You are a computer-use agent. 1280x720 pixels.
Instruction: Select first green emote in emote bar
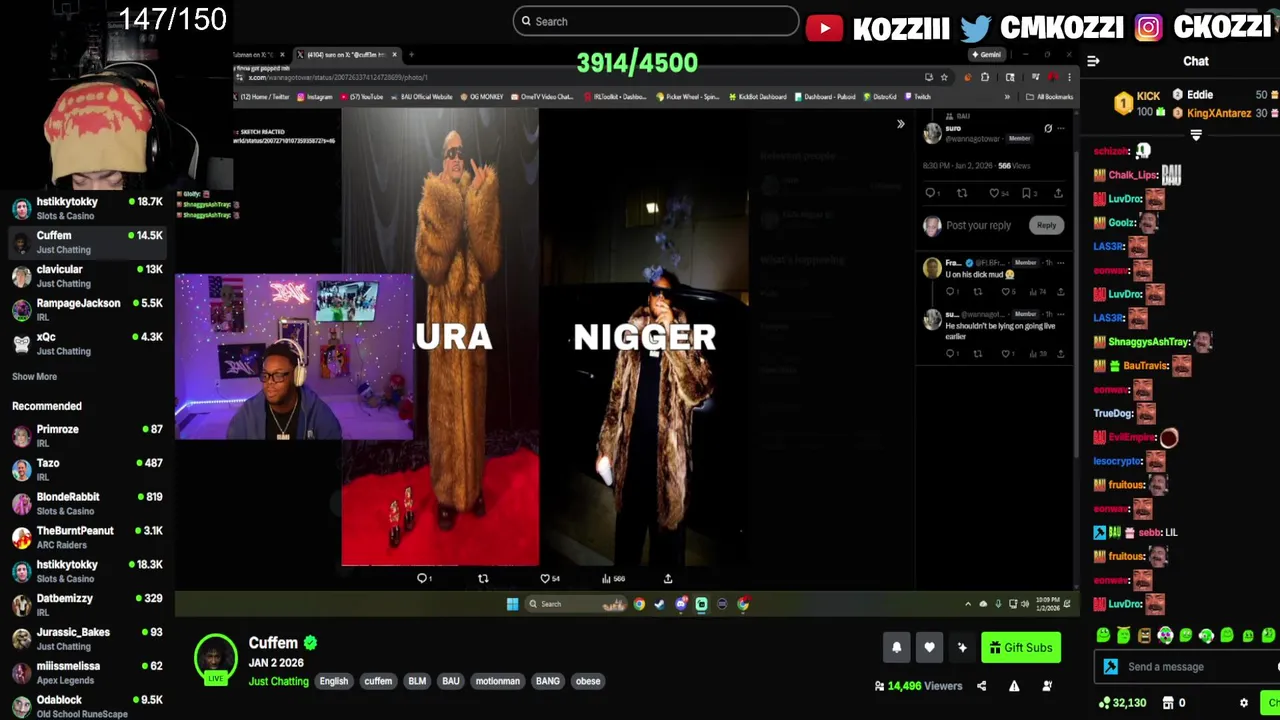click(x=1103, y=635)
